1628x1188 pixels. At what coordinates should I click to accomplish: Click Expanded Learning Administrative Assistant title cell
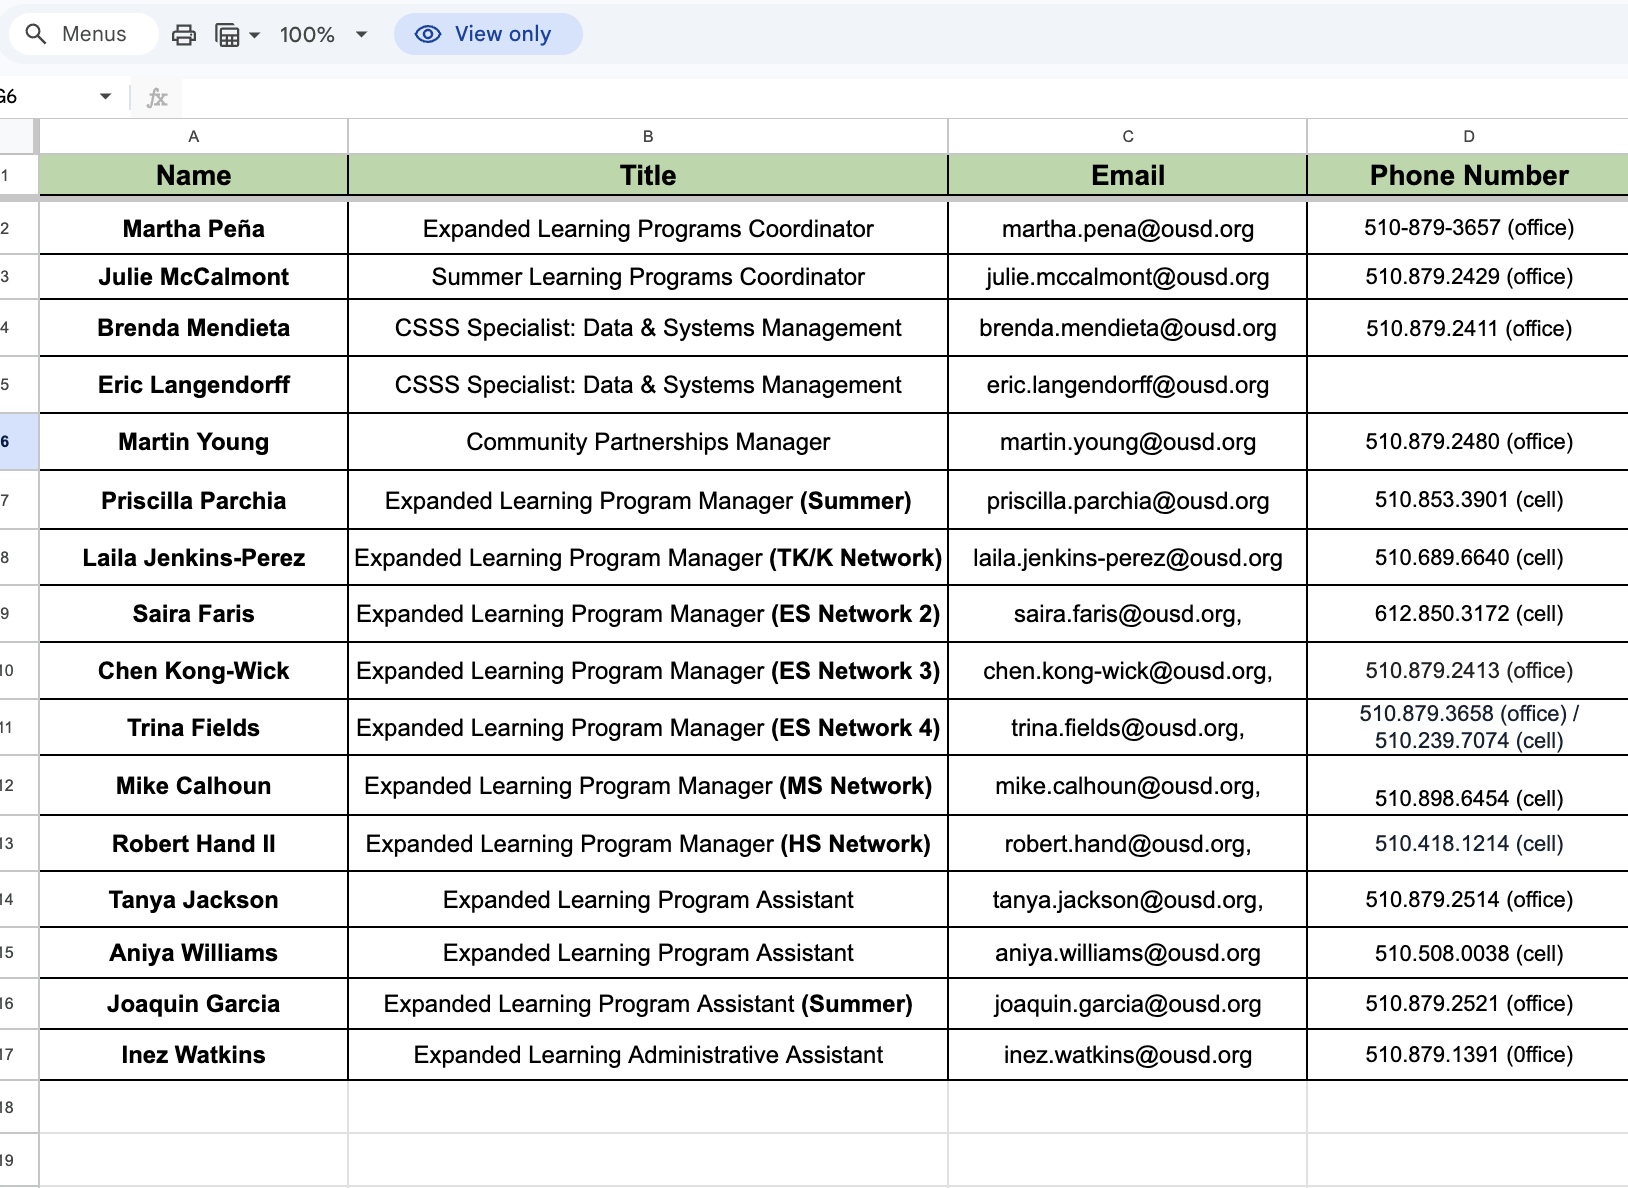pos(648,1055)
